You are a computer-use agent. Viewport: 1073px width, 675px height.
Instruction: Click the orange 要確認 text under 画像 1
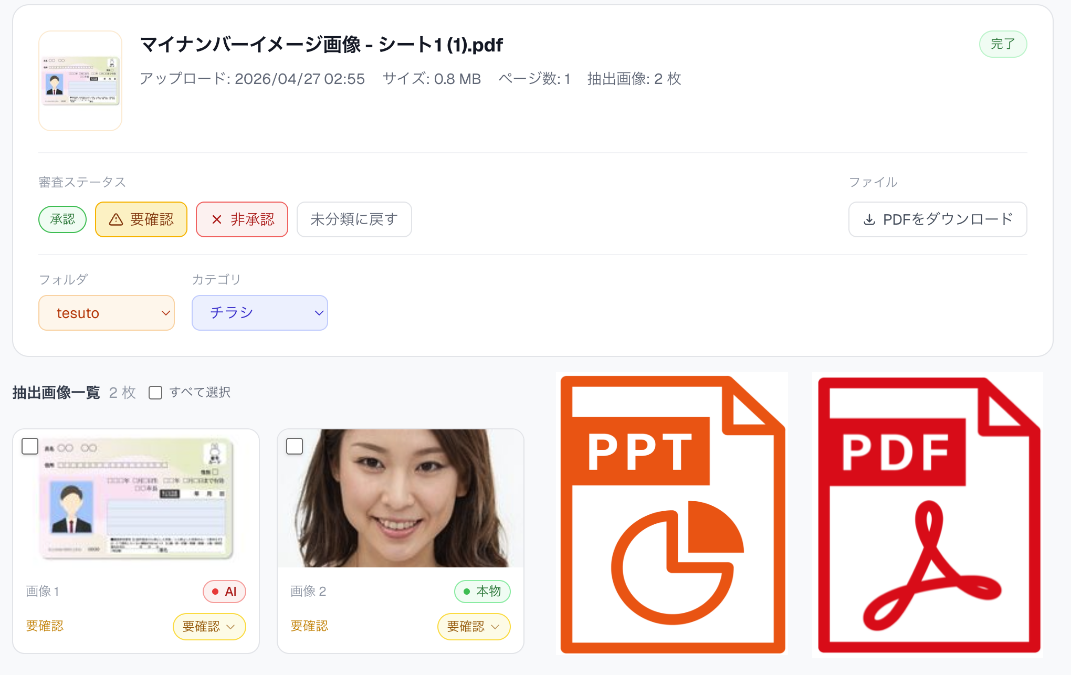[44, 626]
